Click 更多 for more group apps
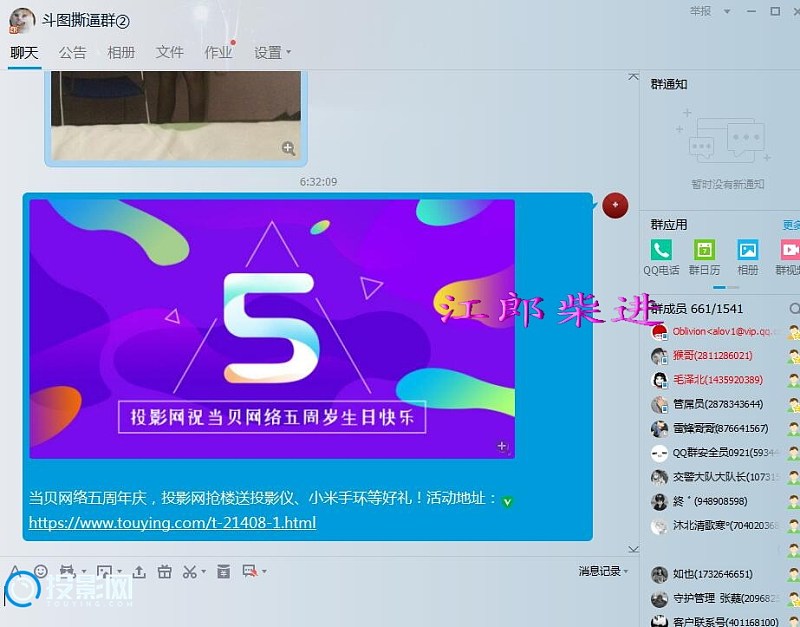Screen dimensions: 800x627 click(791, 225)
